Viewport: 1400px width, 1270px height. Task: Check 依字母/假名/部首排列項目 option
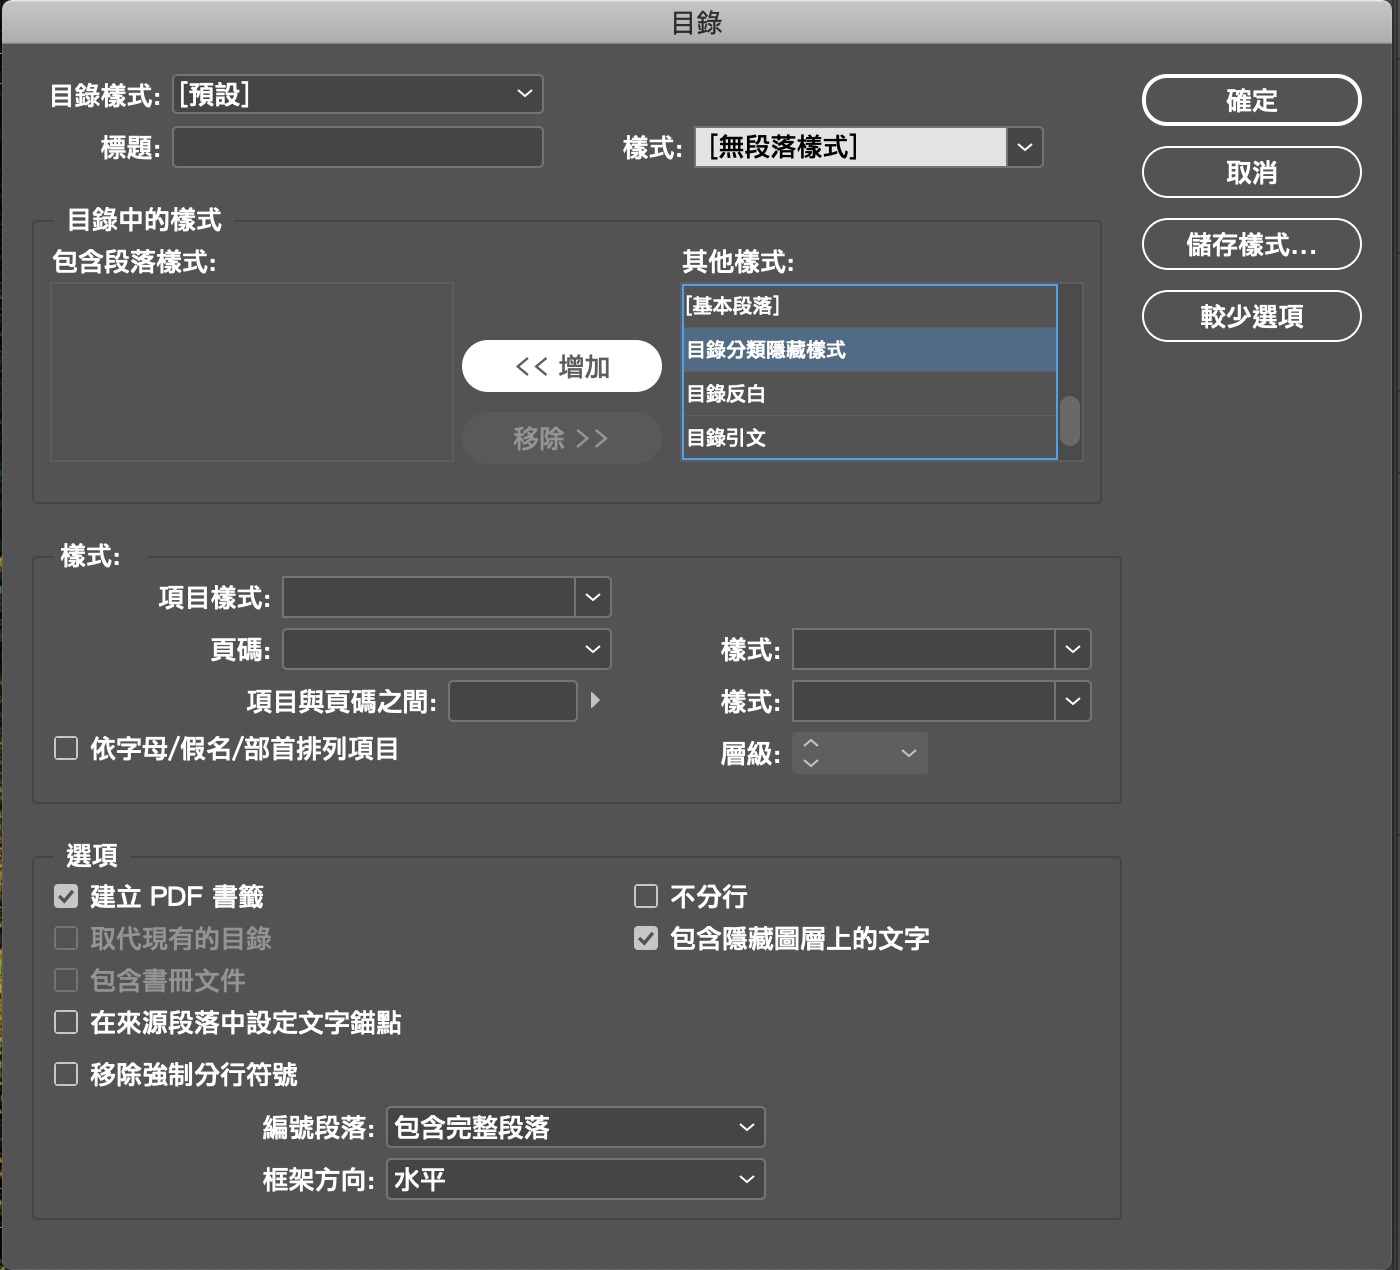pyautogui.click(x=66, y=748)
